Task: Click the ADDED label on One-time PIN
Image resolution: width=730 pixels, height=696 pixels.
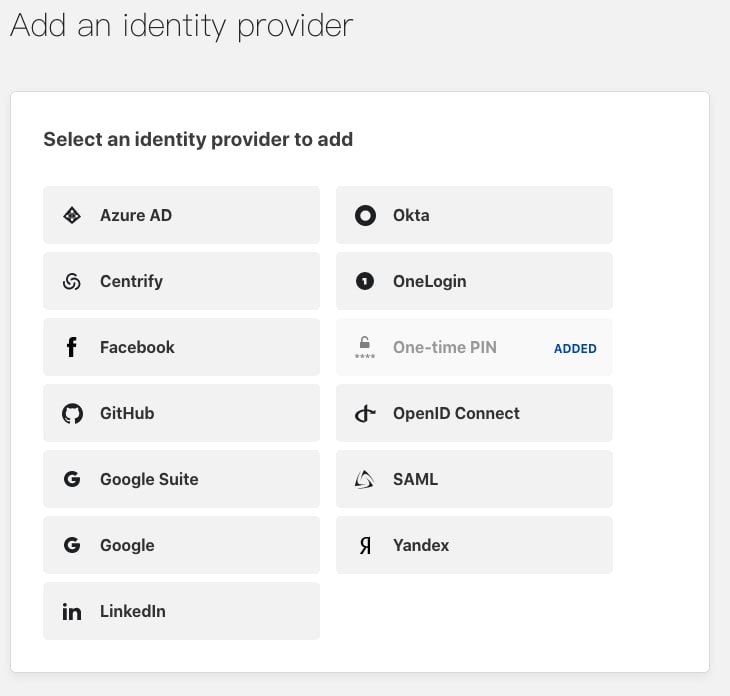Action: coord(575,348)
